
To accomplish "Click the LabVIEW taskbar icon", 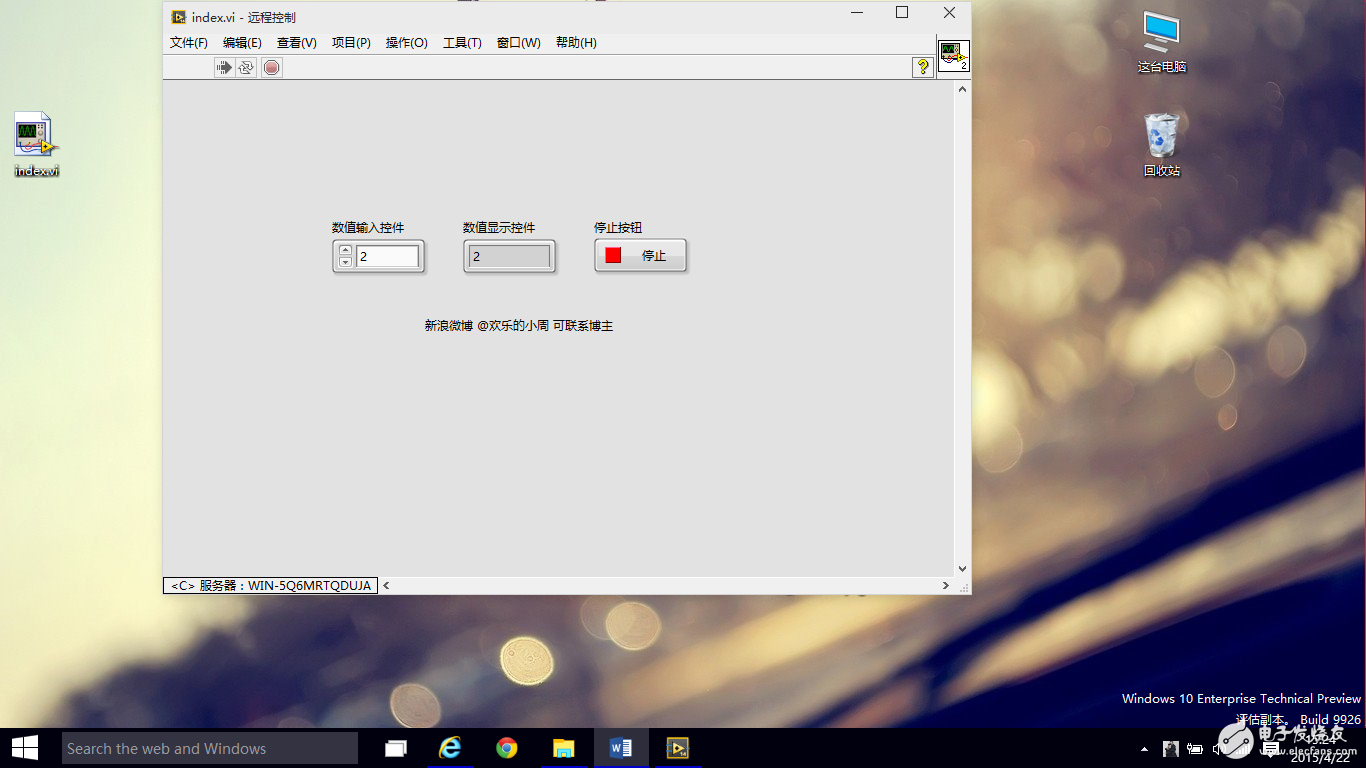I will click(677, 748).
